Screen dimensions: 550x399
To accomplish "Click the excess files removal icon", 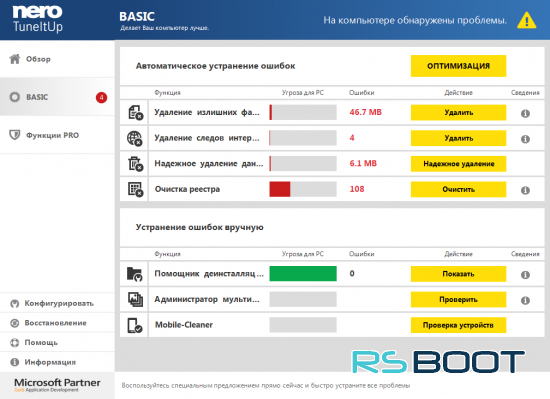I will [x=135, y=112].
